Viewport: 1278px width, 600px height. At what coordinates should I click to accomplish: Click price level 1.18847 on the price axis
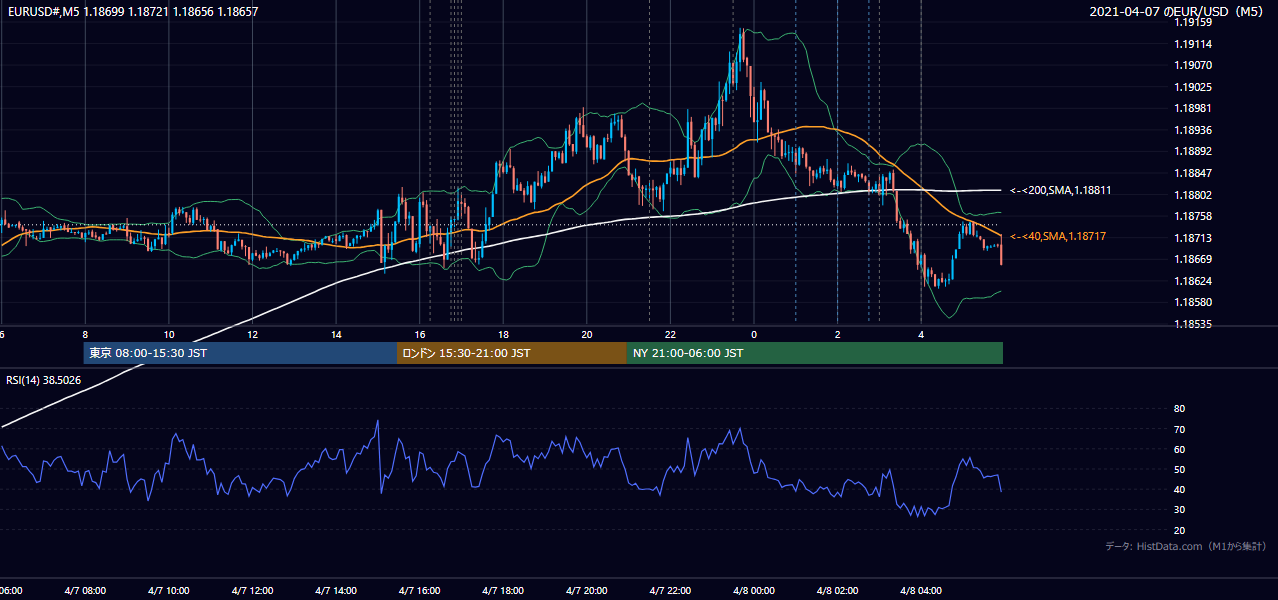tap(1192, 173)
